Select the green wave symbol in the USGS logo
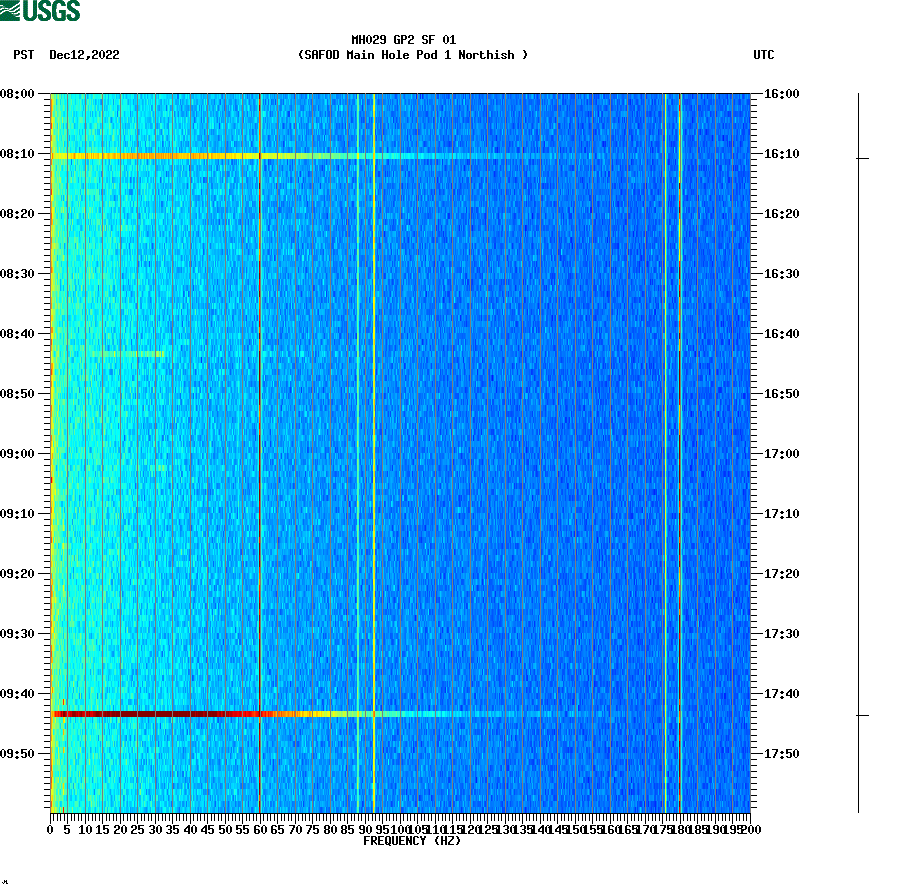This screenshot has height=893, width=902. click(11, 11)
